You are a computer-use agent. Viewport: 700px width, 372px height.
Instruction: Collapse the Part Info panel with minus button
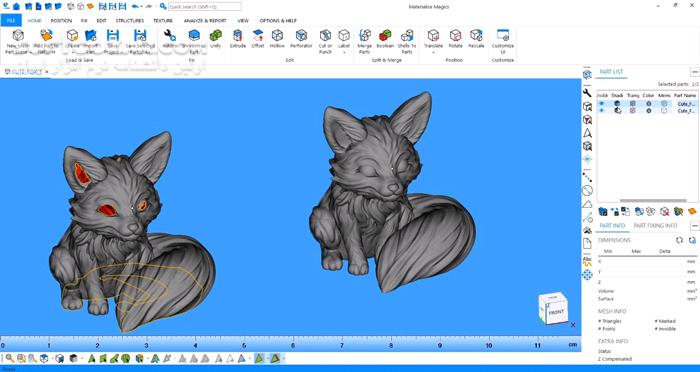tap(694, 226)
